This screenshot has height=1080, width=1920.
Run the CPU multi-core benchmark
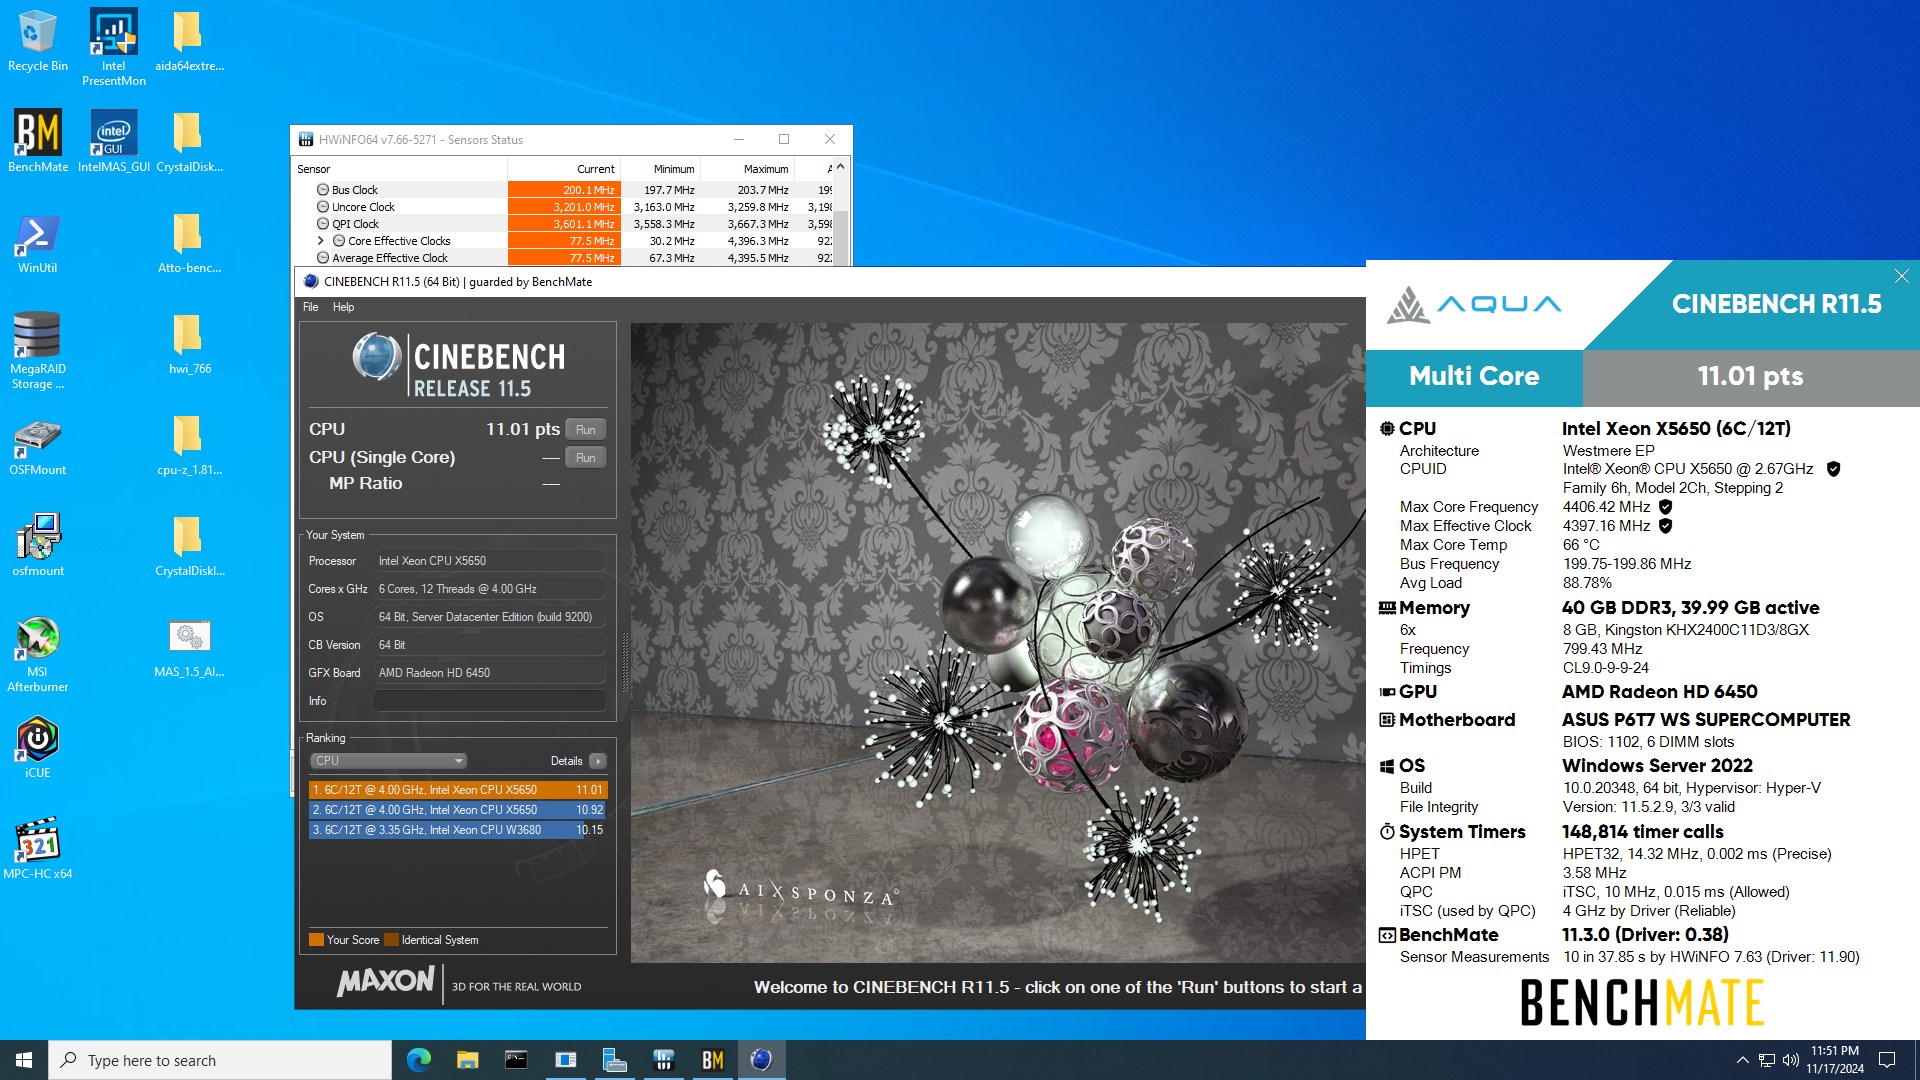[x=586, y=430]
